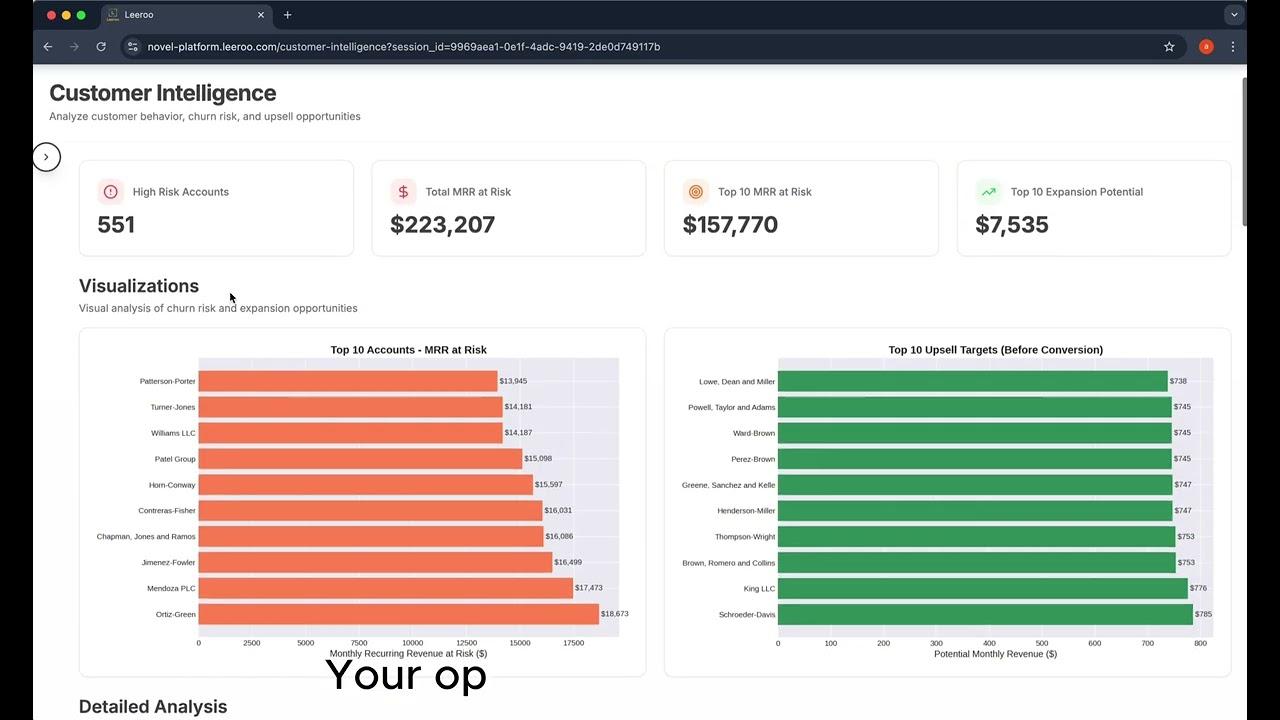This screenshot has height=720, width=1280.
Task: Open the tab search dropdown arrow
Action: point(1234,15)
